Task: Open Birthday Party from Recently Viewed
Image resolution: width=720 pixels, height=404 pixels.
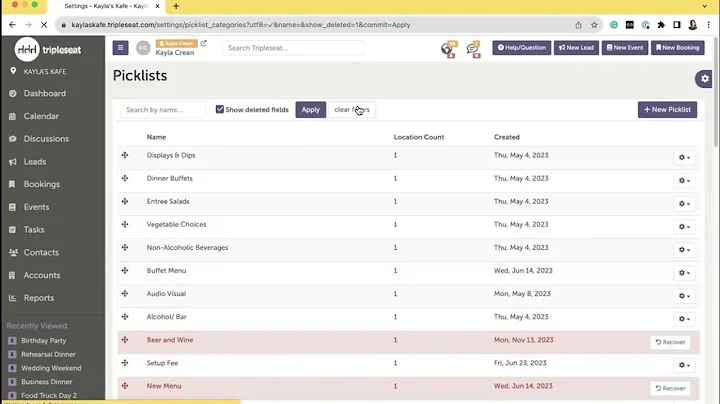Action: 44,341
